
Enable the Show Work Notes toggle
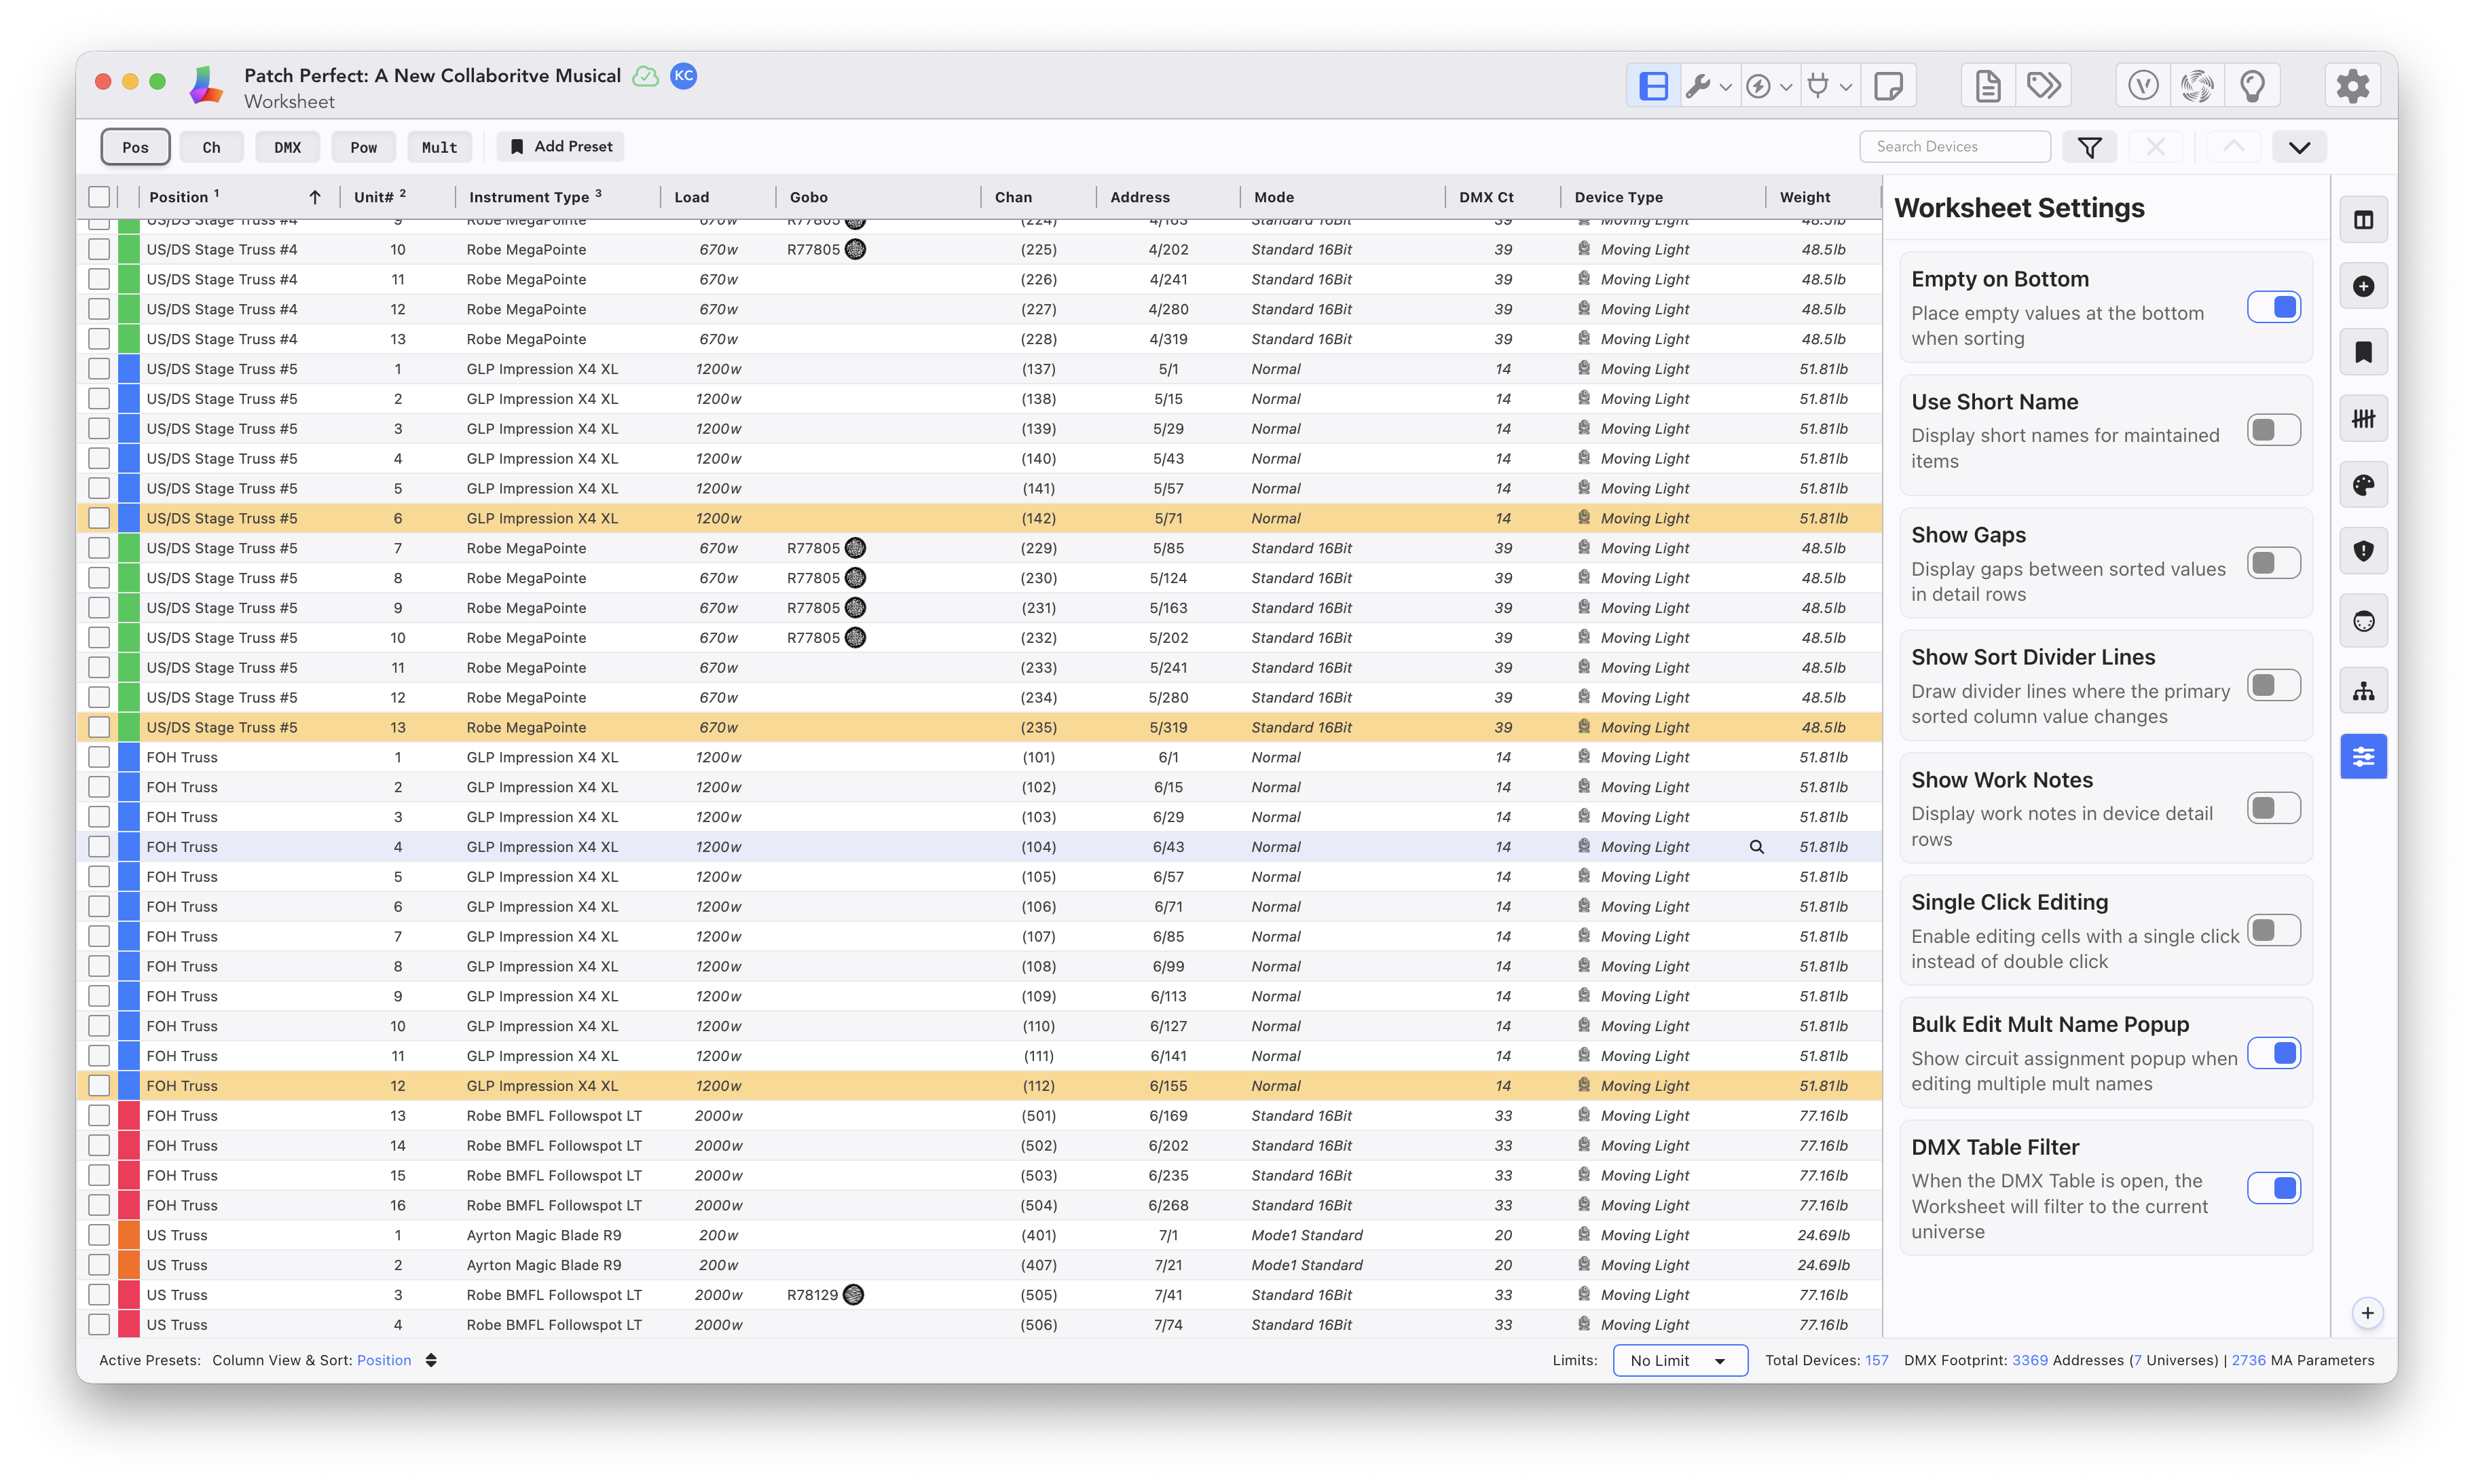point(2273,808)
